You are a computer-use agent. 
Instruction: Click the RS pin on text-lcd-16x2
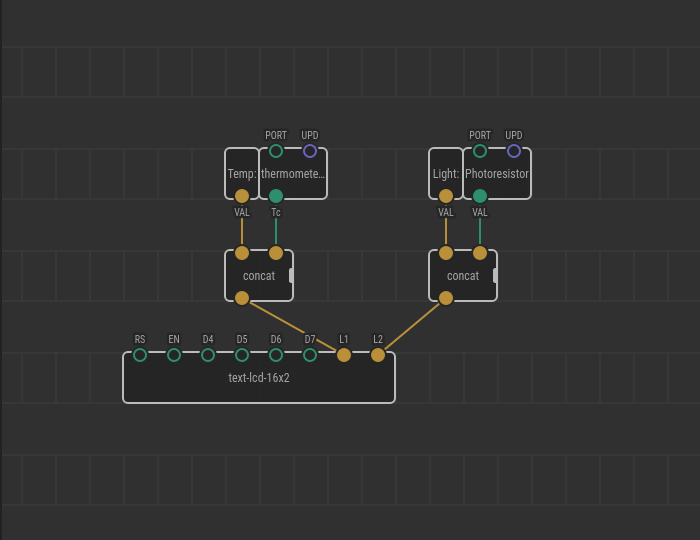(x=140, y=355)
